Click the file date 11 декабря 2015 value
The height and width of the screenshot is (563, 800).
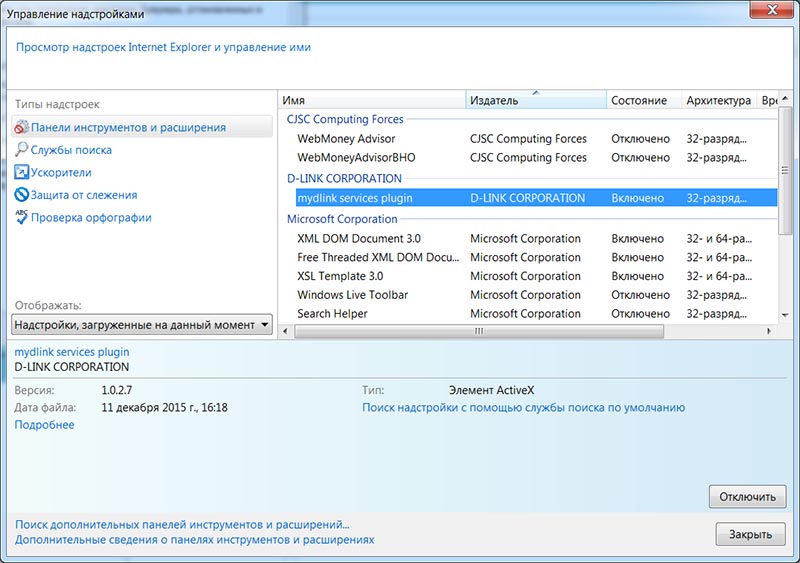click(x=164, y=407)
